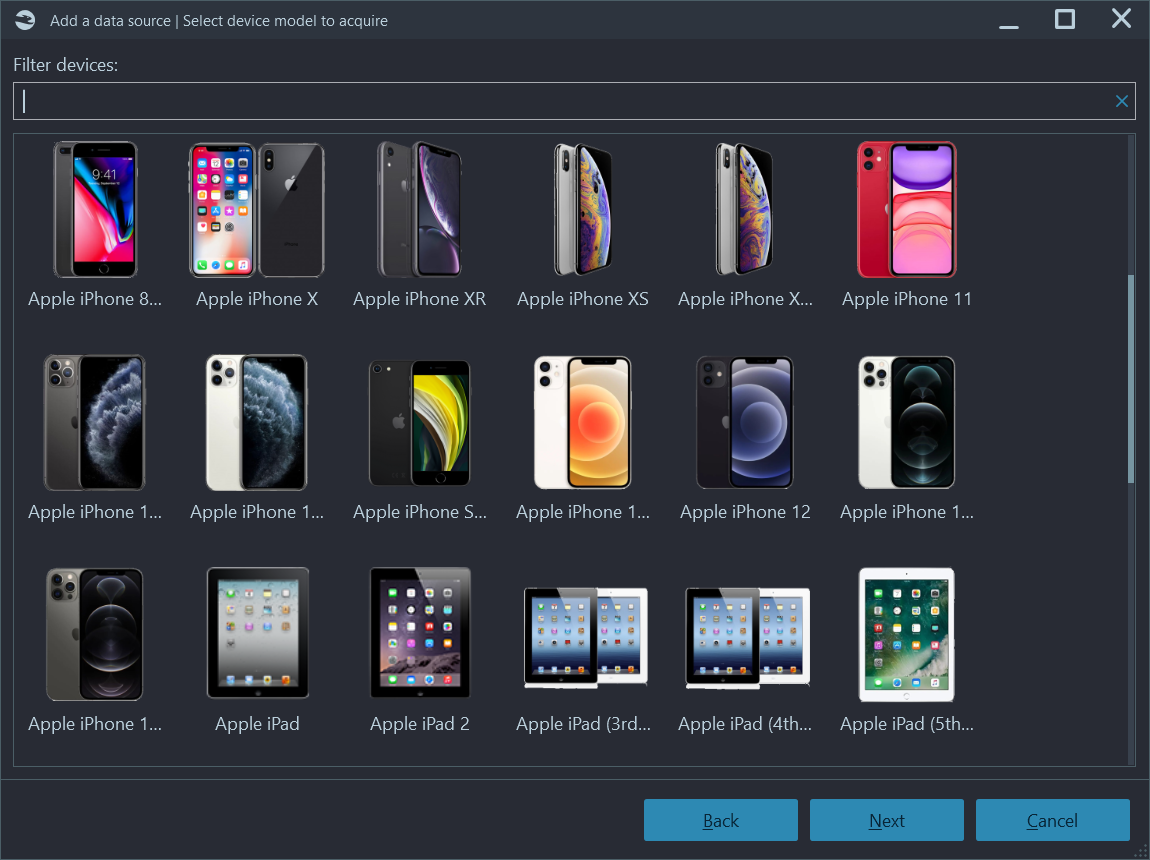Cancel the add data source dialog
1150x860 pixels.
(x=1052, y=820)
